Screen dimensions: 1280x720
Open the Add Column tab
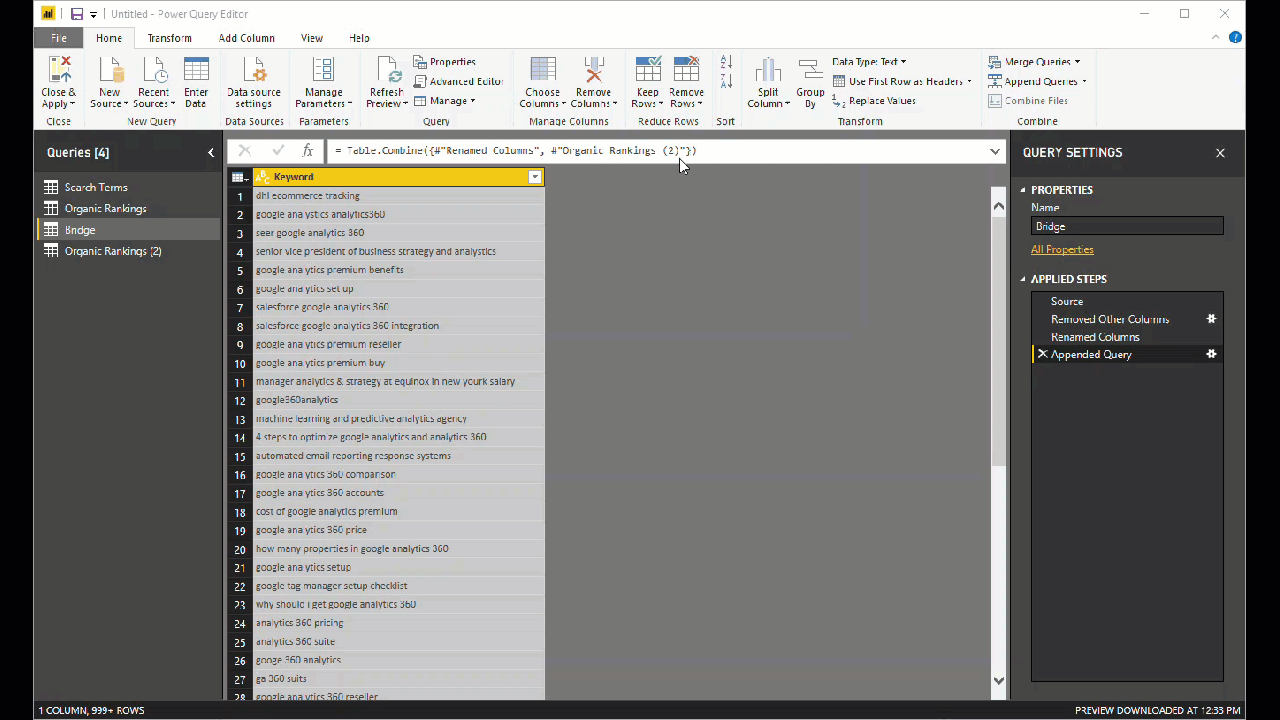click(246, 38)
